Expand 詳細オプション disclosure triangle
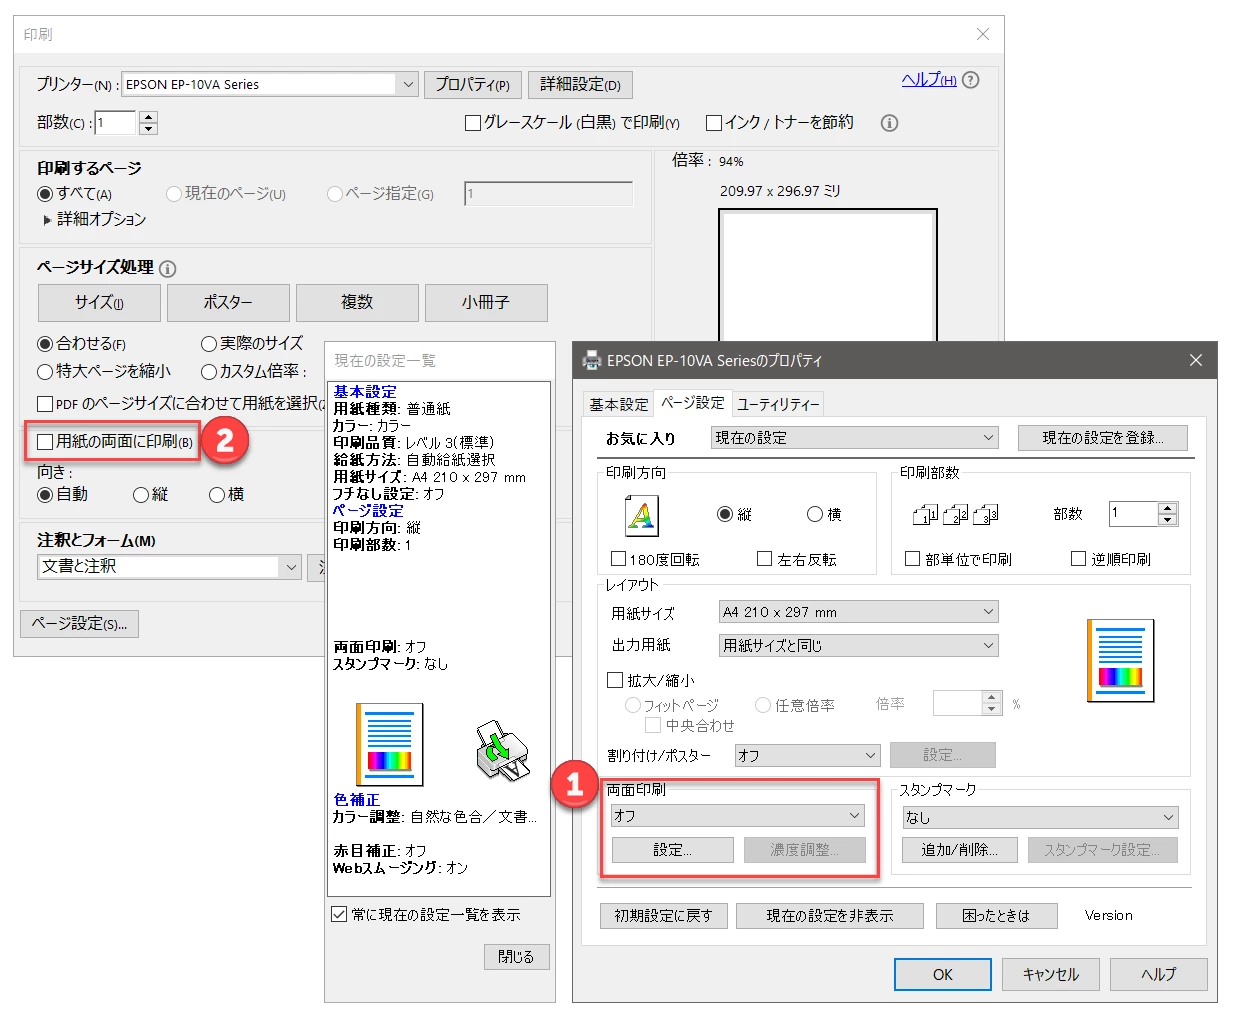Image resolution: width=1233 pixels, height=1014 pixels. (x=47, y=220)
